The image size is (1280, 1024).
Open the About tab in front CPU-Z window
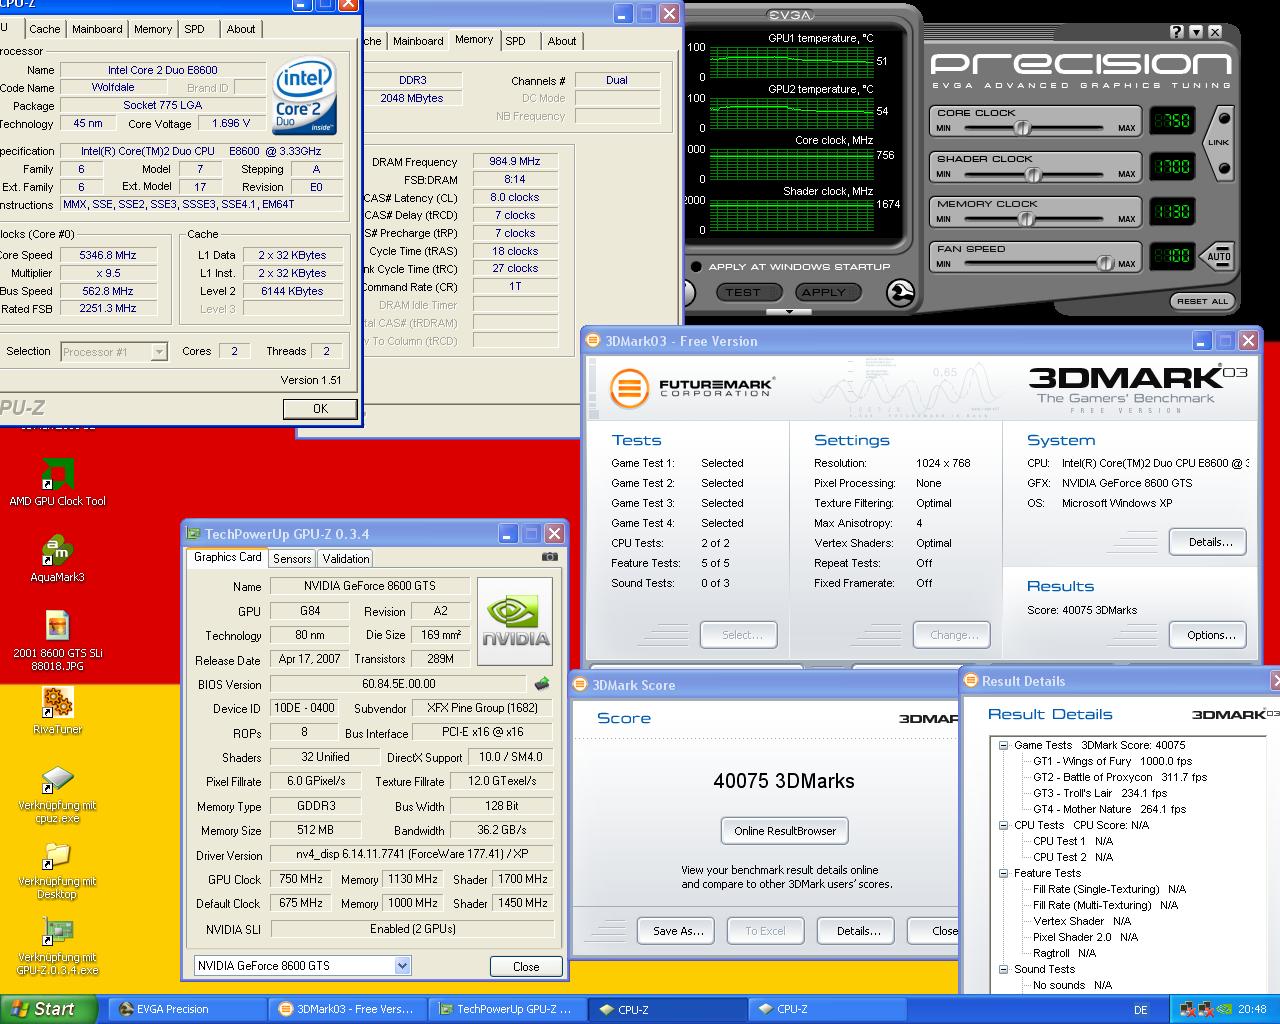pyautogui.click(x=241, y=29)
